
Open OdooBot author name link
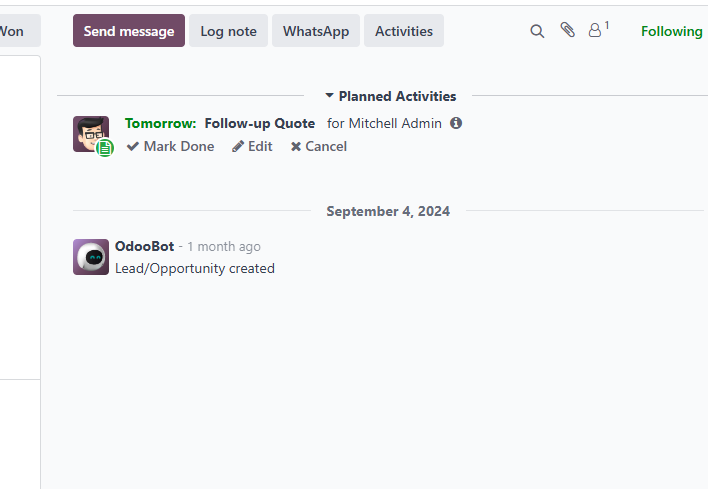pyautogui.click(x=144, y=246)
